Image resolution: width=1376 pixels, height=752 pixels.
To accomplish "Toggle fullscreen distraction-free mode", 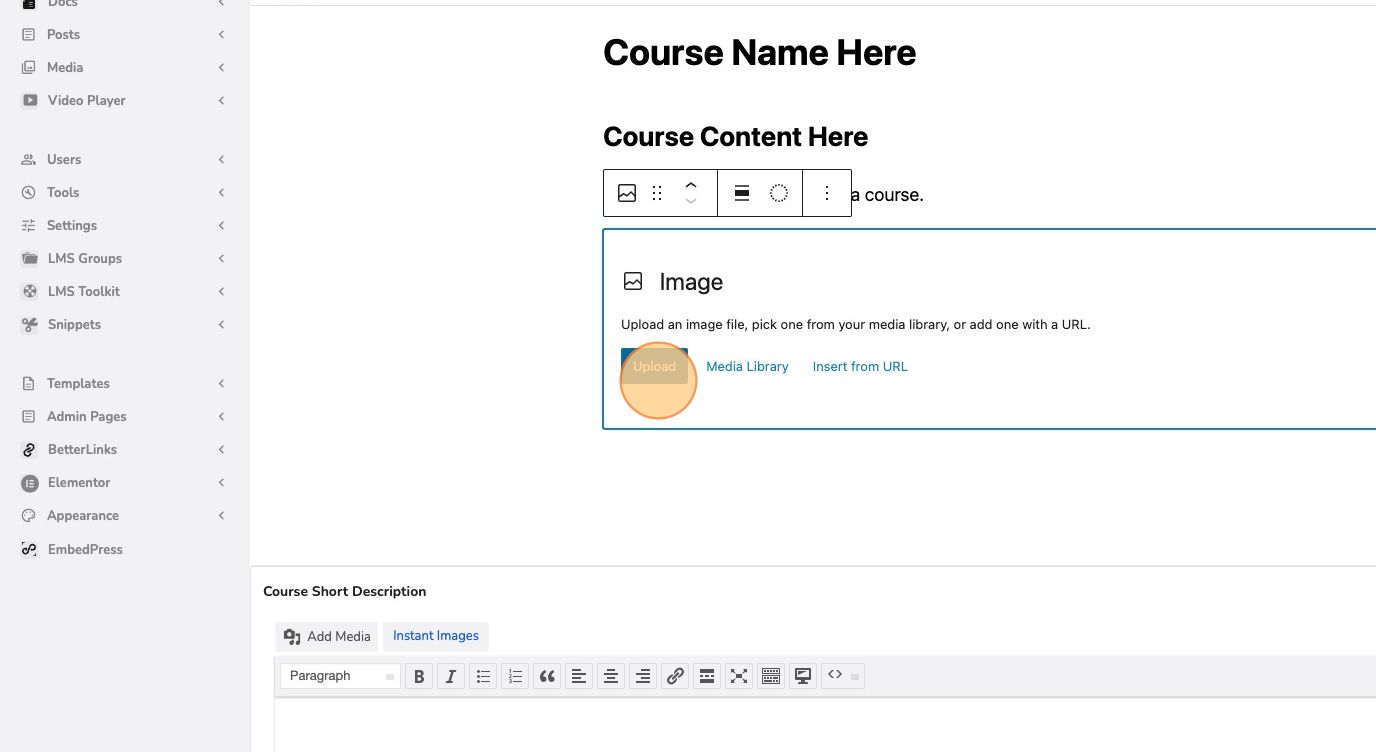I will click(x=739, y=677).
